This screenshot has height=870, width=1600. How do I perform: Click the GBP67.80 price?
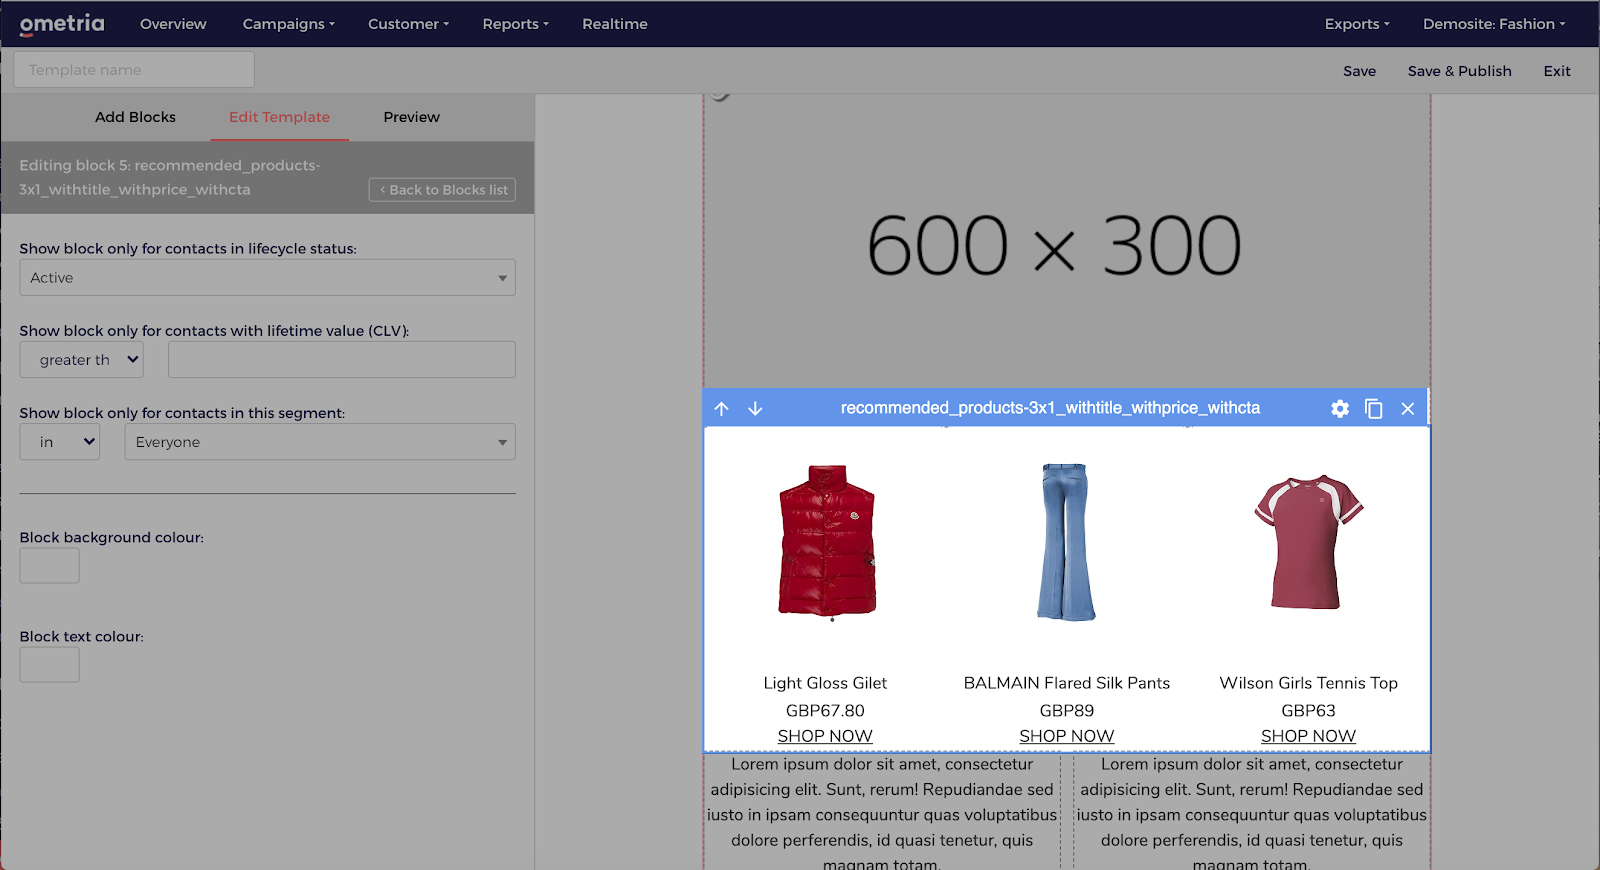[825, 711]
